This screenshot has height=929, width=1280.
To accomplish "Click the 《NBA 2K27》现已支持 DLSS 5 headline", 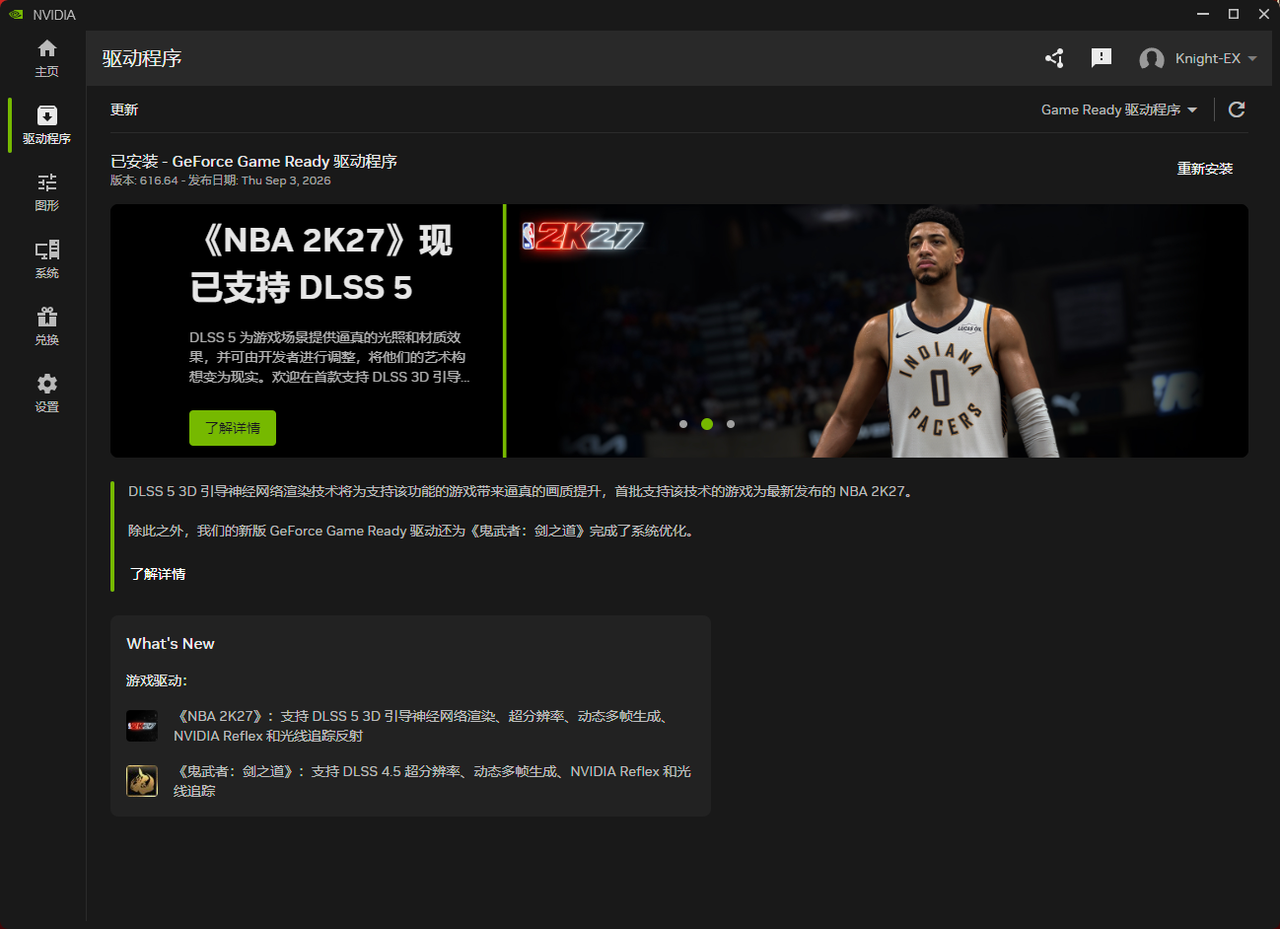I will 321,264.
